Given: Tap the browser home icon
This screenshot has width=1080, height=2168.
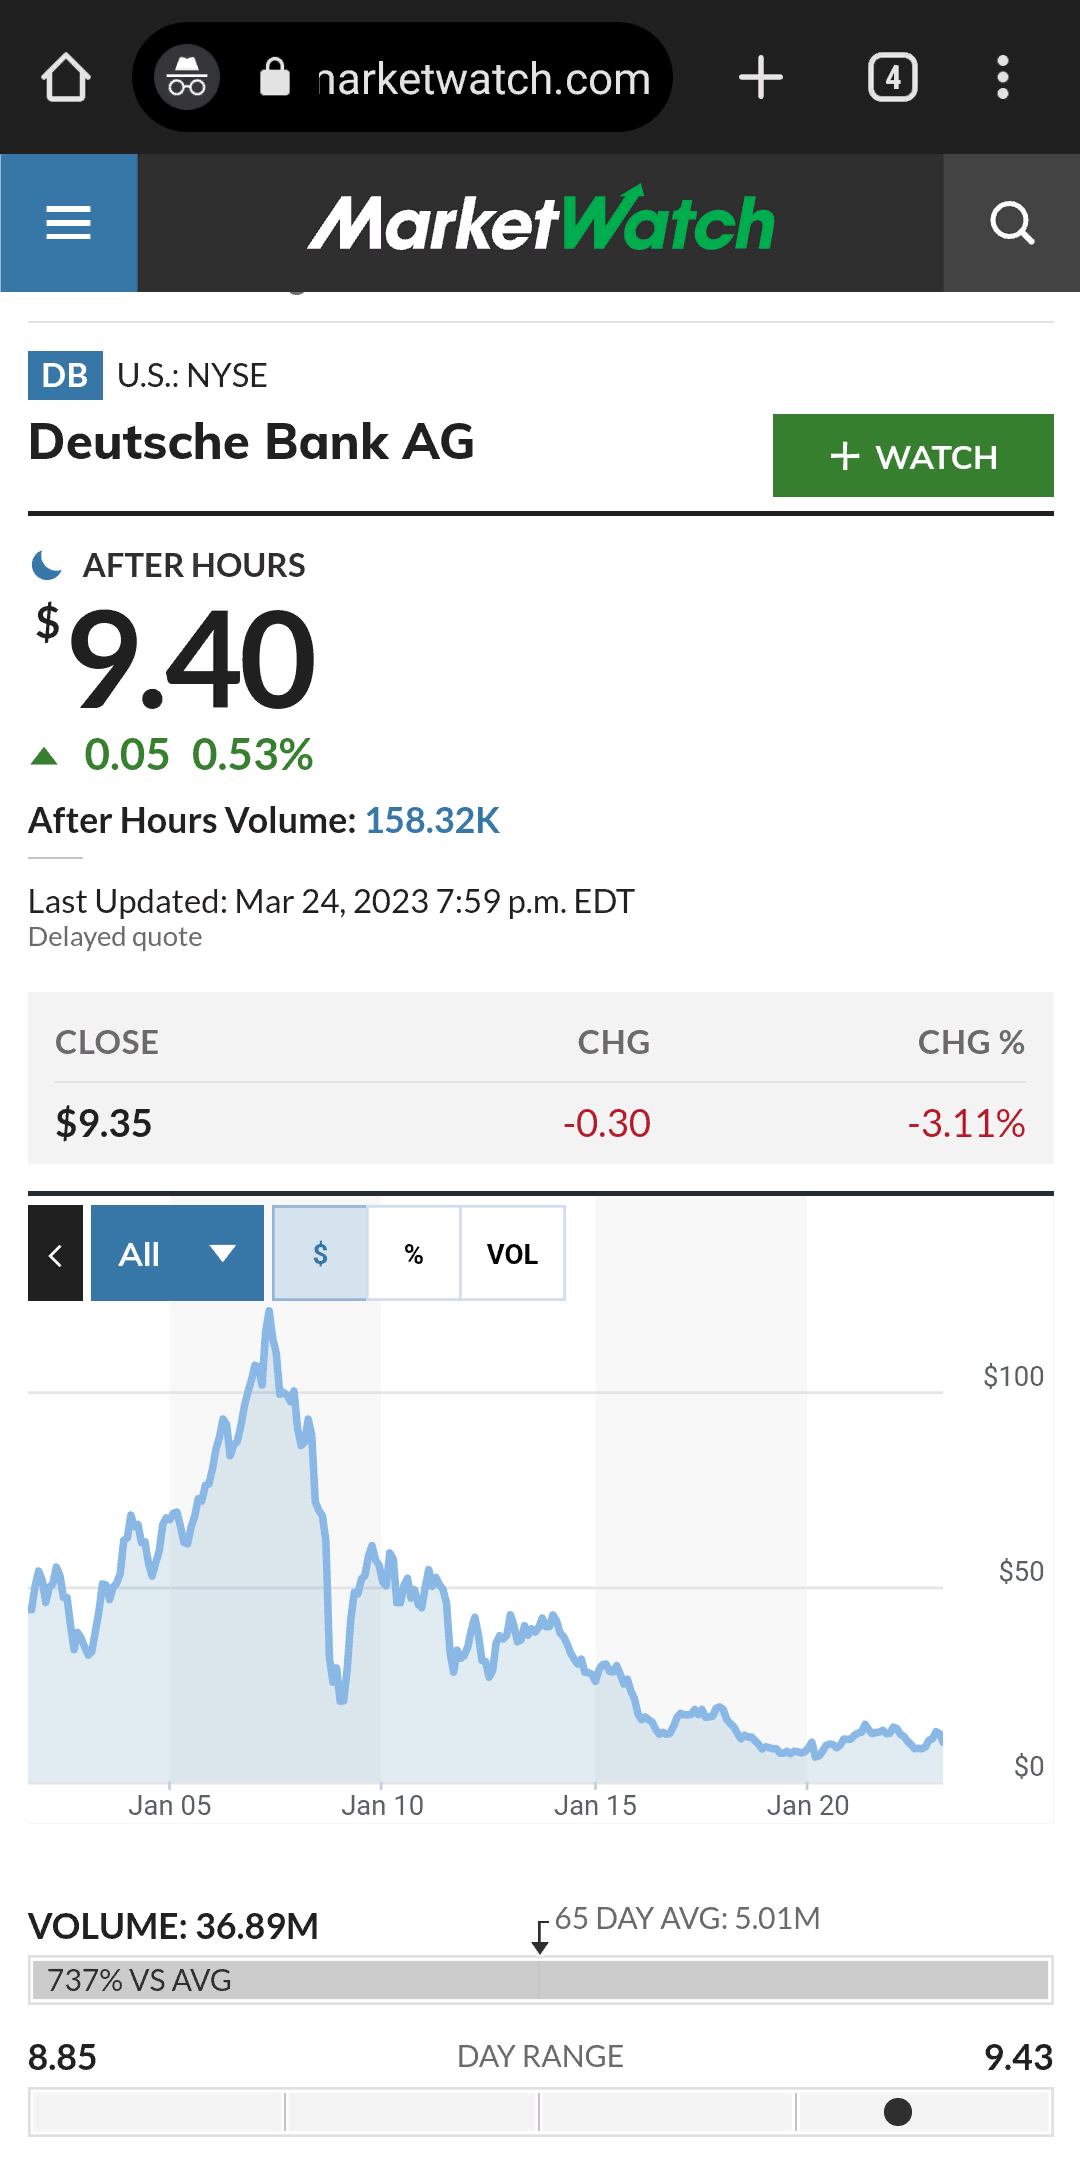Looking at the screenshot, I should [66, 78].
